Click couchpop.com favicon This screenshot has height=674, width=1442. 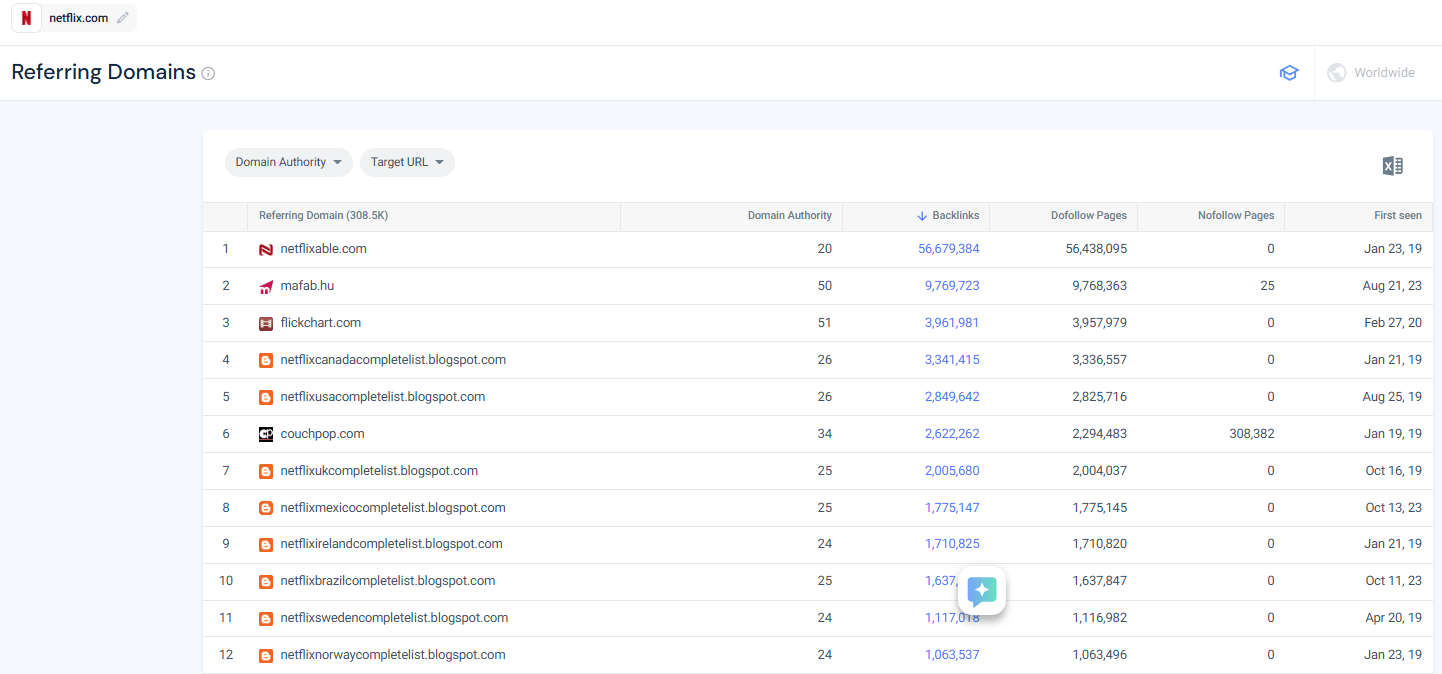coord(266,434)
